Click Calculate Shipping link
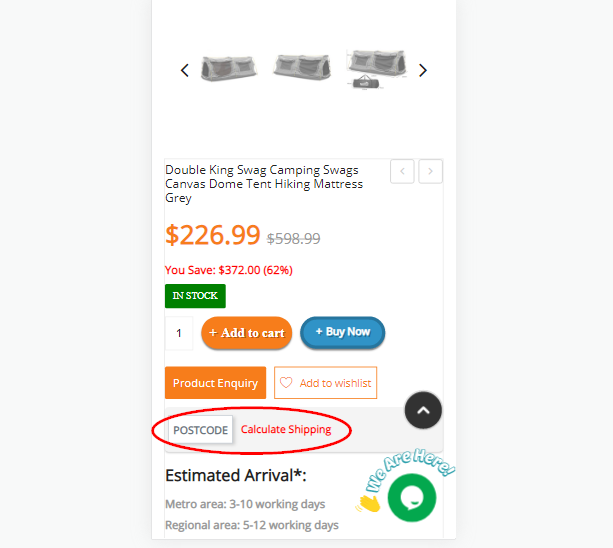Viewport: 613px width, 548px height. point(286,430)
